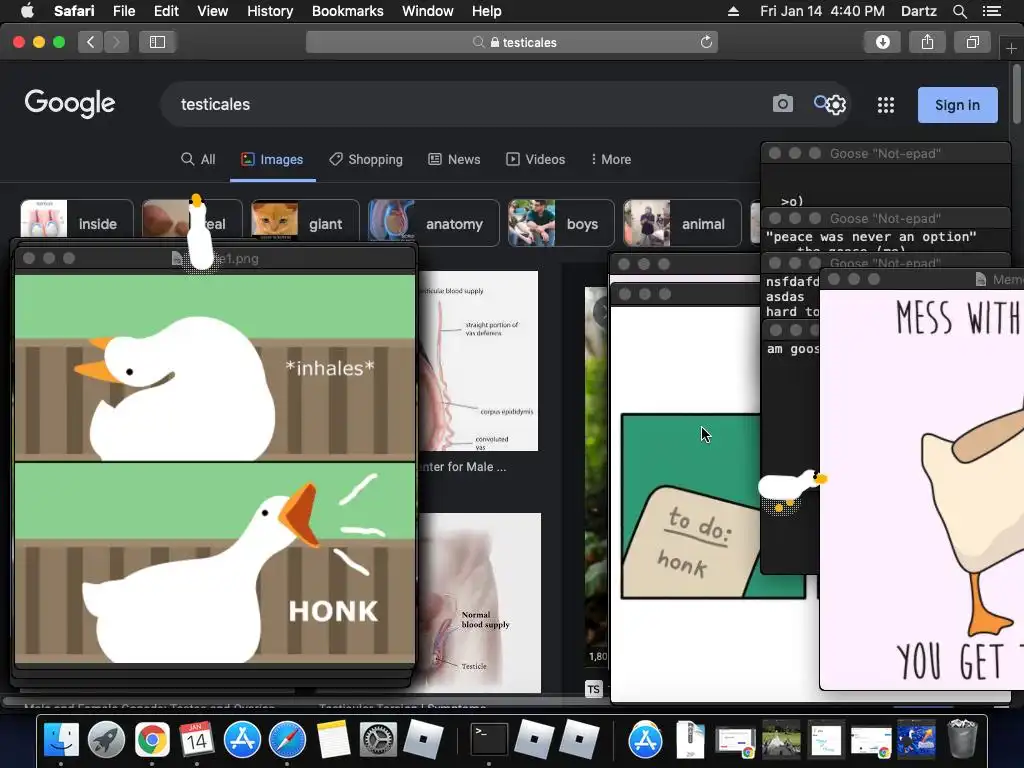Open the ZIP file in the Dock
1024x768 pixels.
[x=690, y=740]
